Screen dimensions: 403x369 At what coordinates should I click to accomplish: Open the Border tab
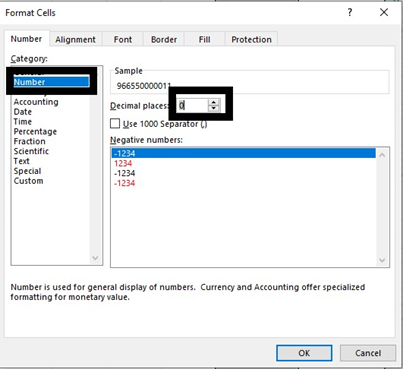click(164, 40)
